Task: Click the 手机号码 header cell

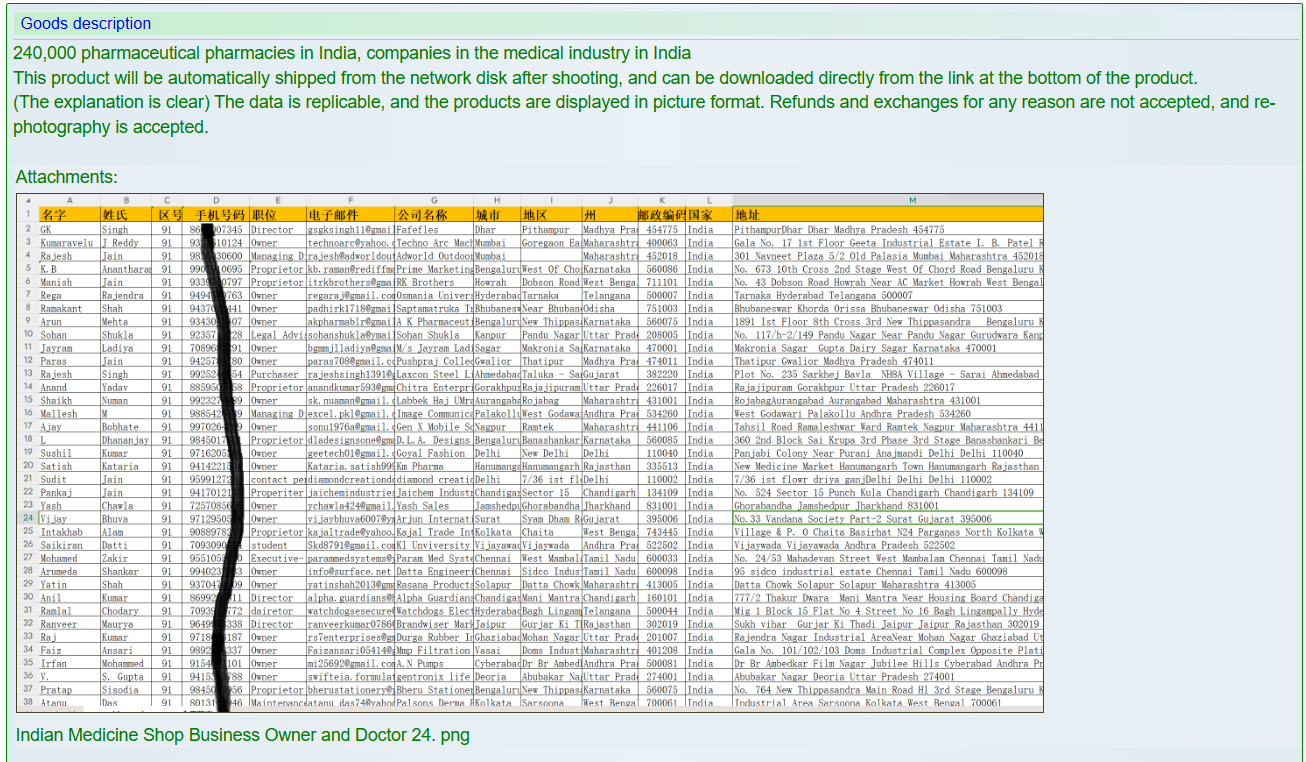Action: pos(218,214)
